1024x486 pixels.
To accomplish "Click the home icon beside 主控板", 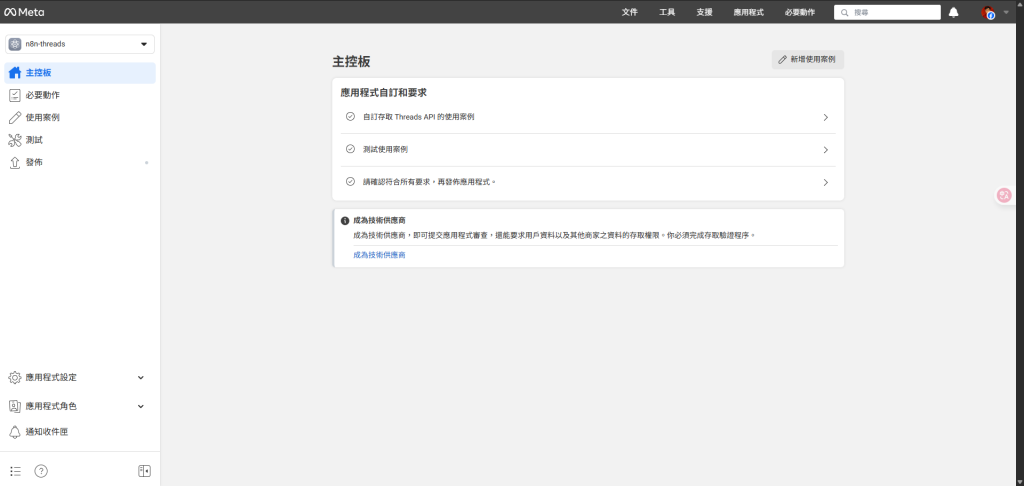I will [15, 73].
